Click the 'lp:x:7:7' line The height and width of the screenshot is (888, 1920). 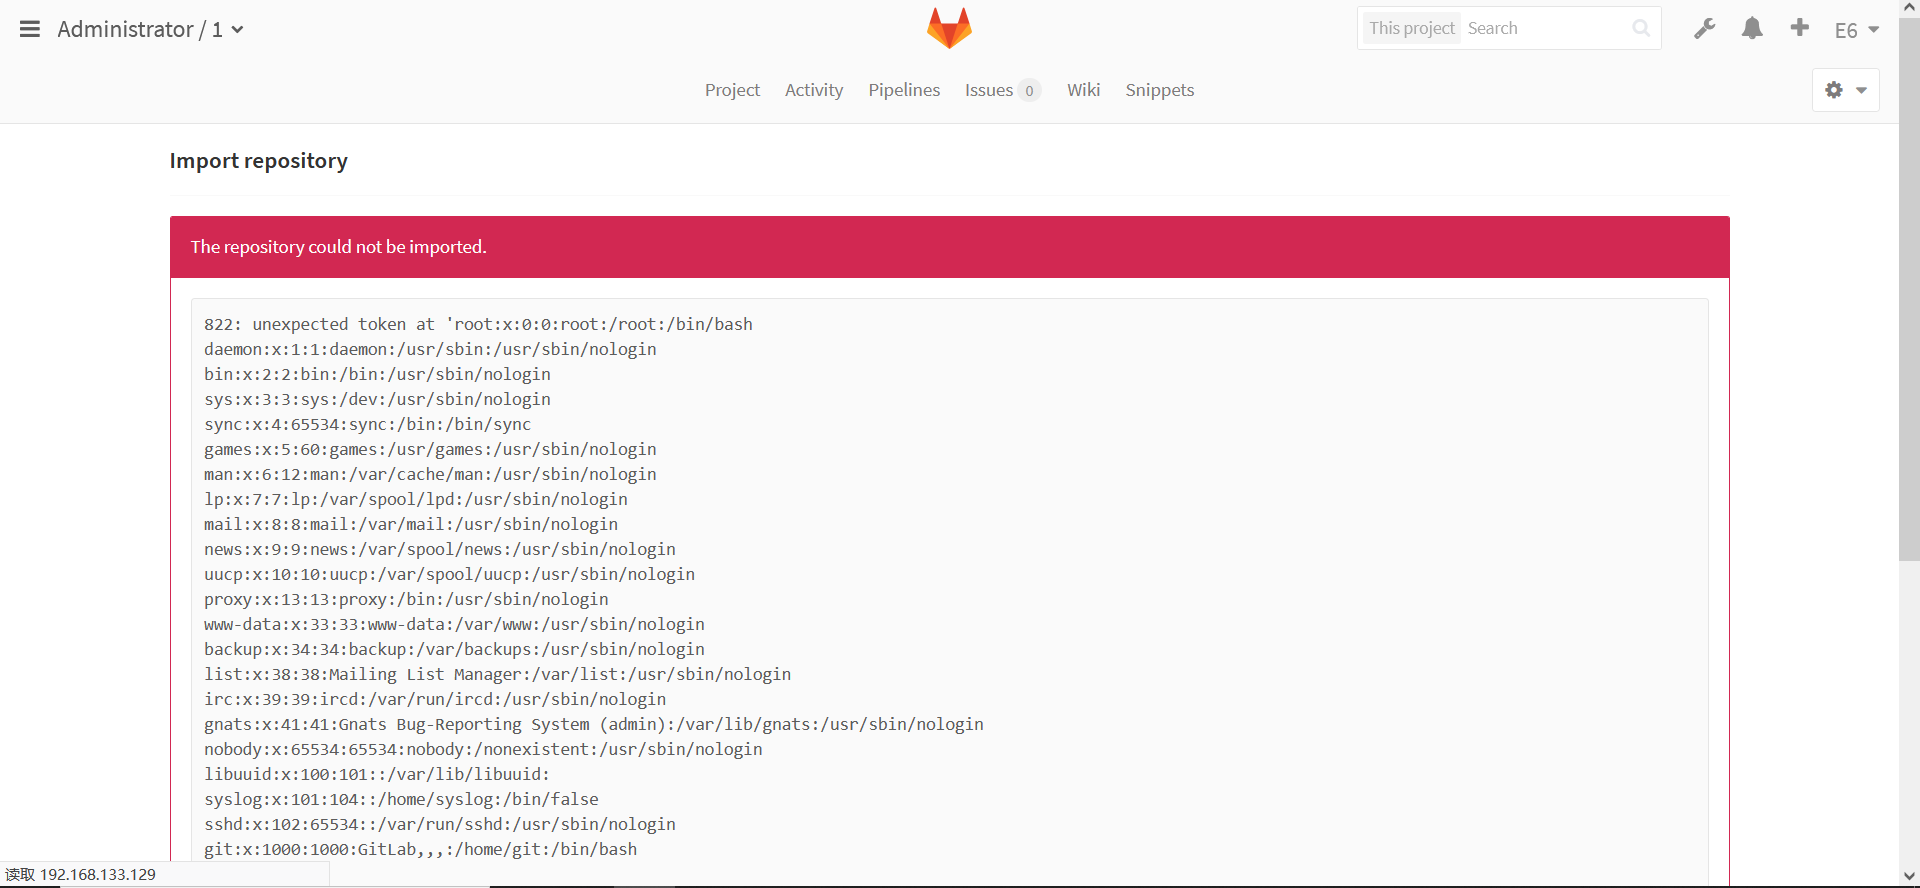(416, 499)
